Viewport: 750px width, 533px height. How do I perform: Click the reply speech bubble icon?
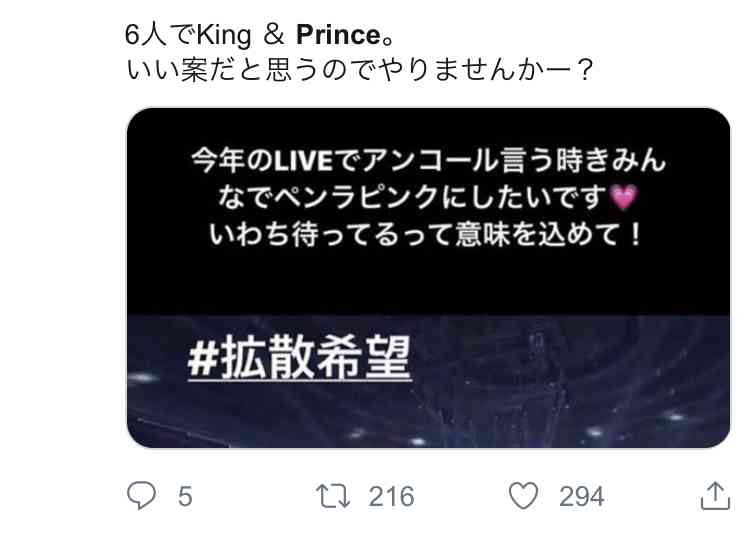(x=142, y=495)
